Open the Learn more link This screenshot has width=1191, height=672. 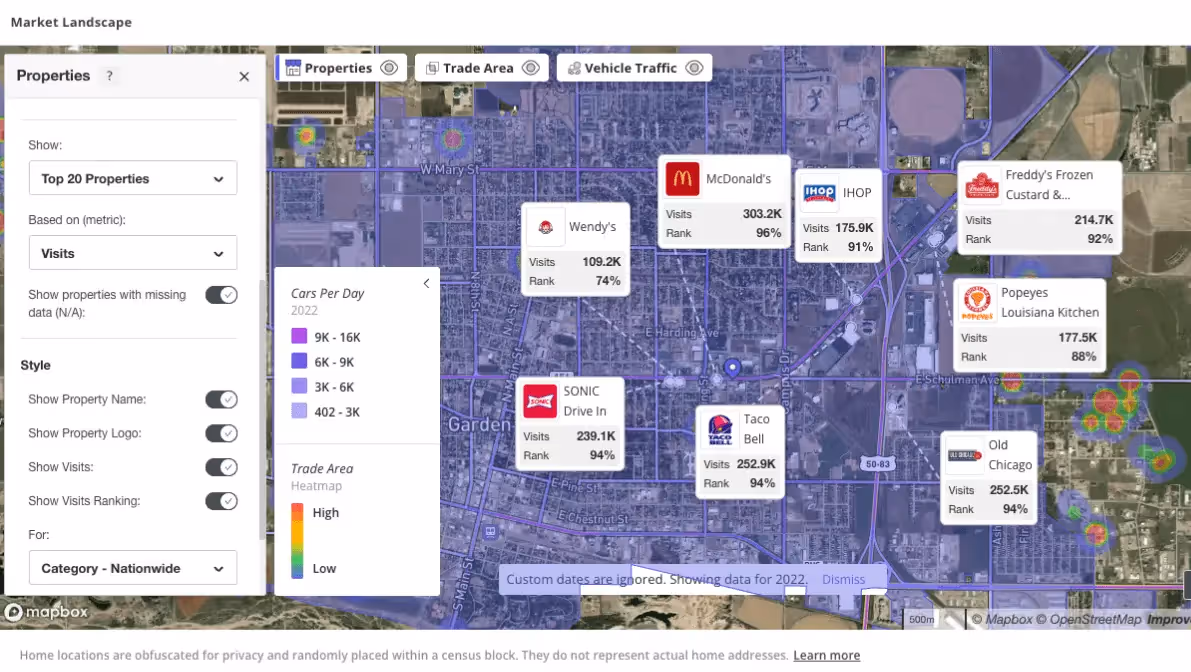tap(826, 655)
